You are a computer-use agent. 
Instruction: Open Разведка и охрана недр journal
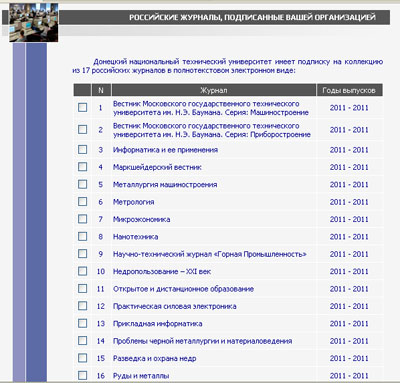click(x=154, y=358)
